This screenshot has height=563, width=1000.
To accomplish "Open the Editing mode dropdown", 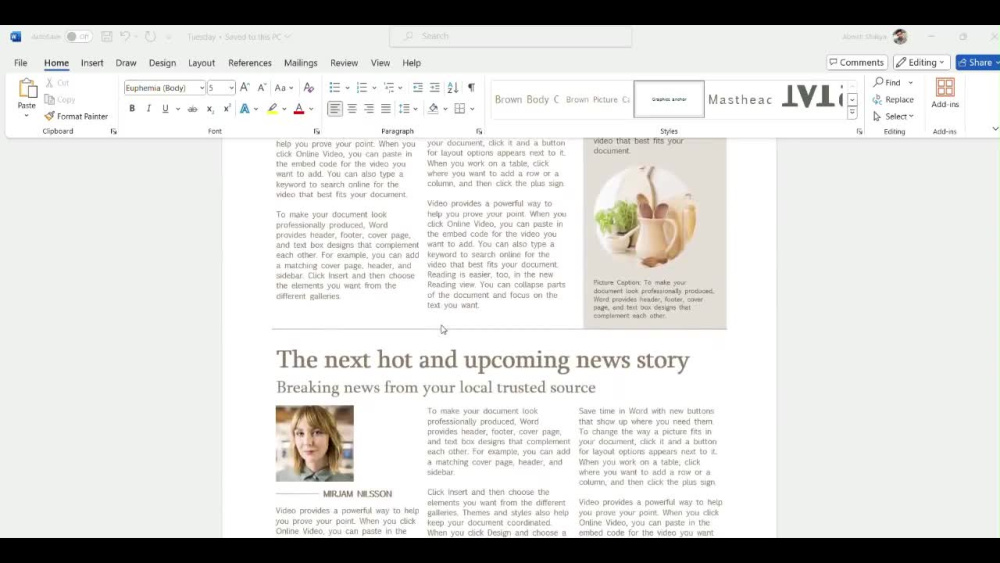I will [x=922, y=62].
